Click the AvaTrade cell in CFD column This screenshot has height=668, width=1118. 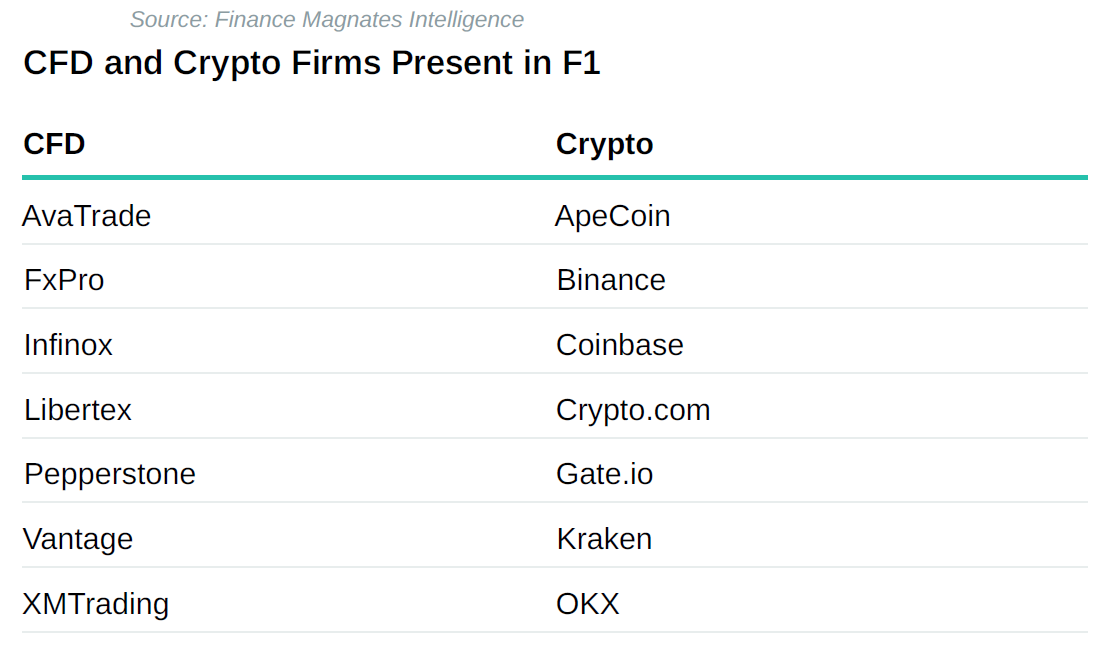pyautogui.click(x=87, y=216)
